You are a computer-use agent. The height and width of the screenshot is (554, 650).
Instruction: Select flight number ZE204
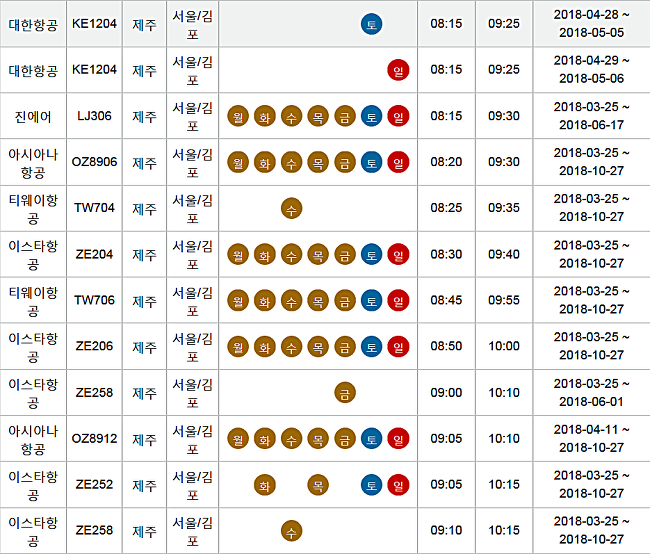coord(94,254)
